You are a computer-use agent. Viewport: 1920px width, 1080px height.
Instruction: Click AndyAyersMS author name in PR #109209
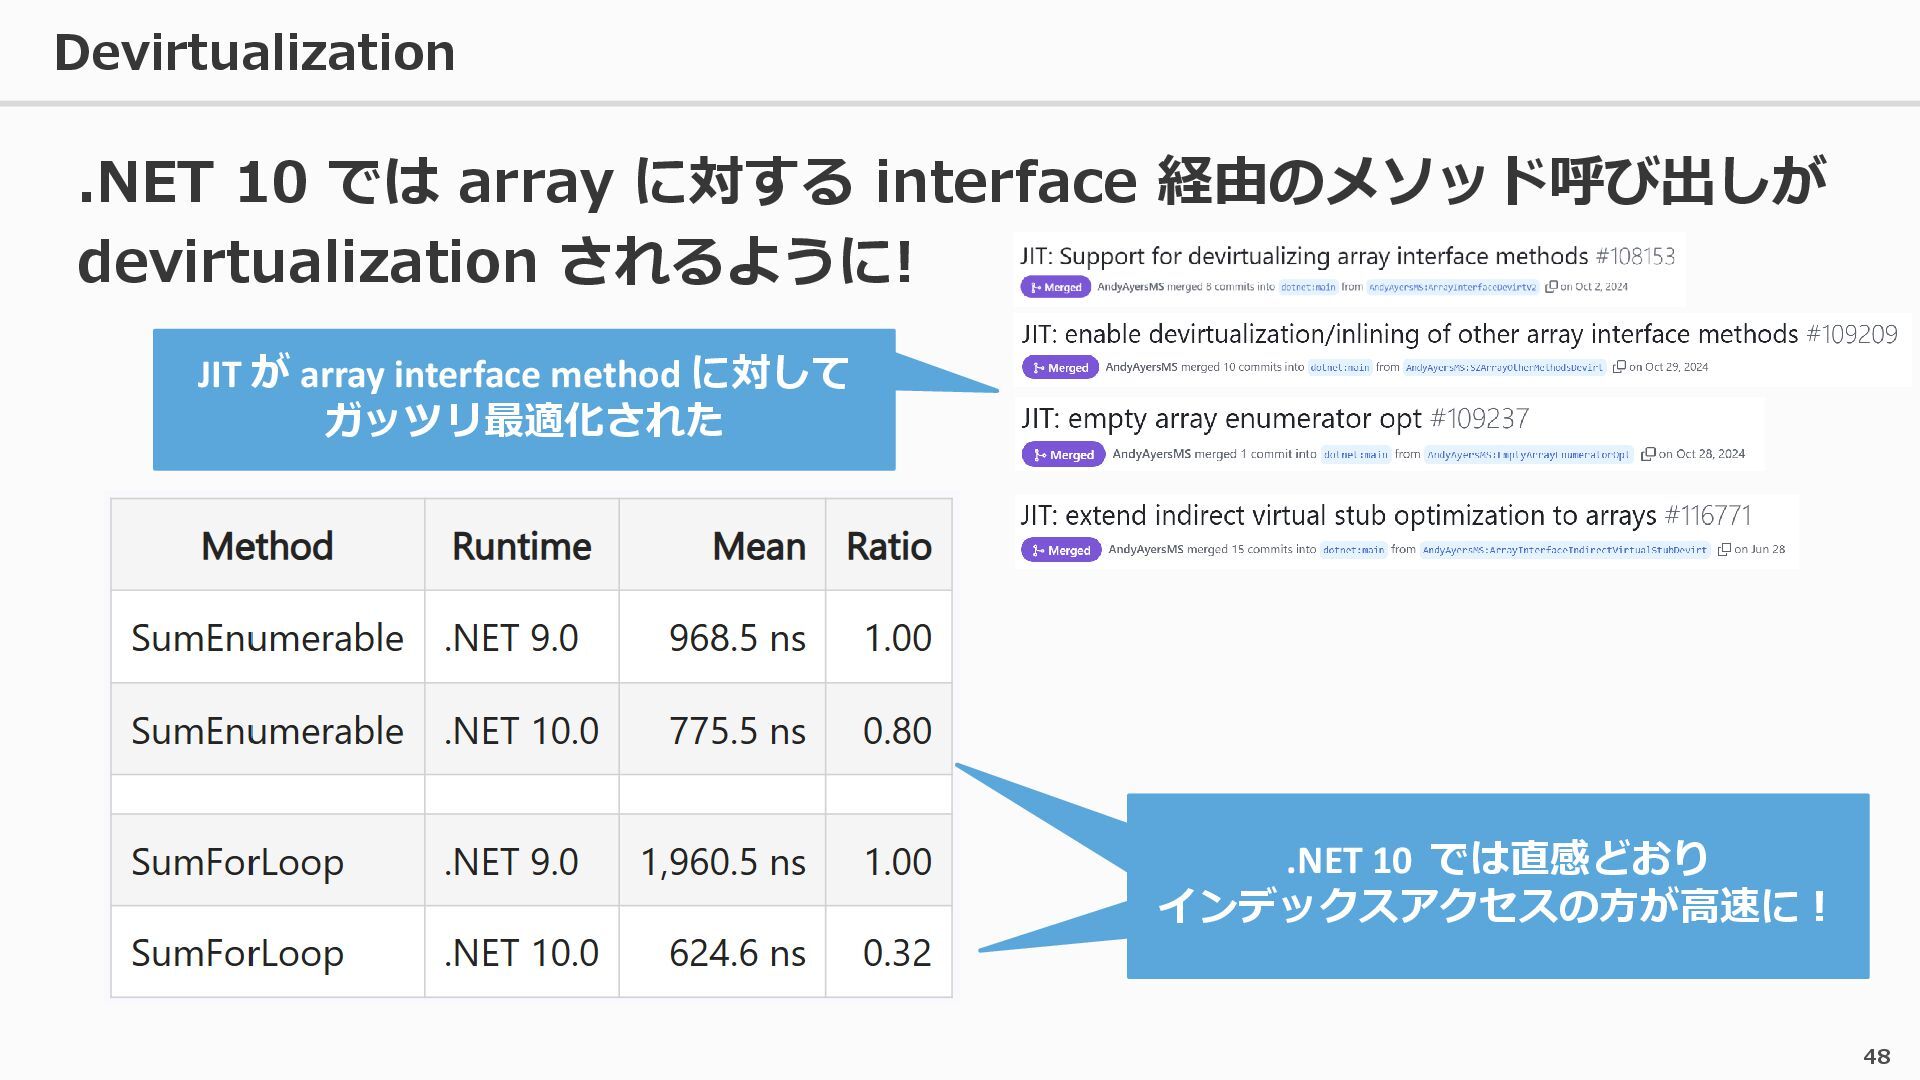point(1140,367)
